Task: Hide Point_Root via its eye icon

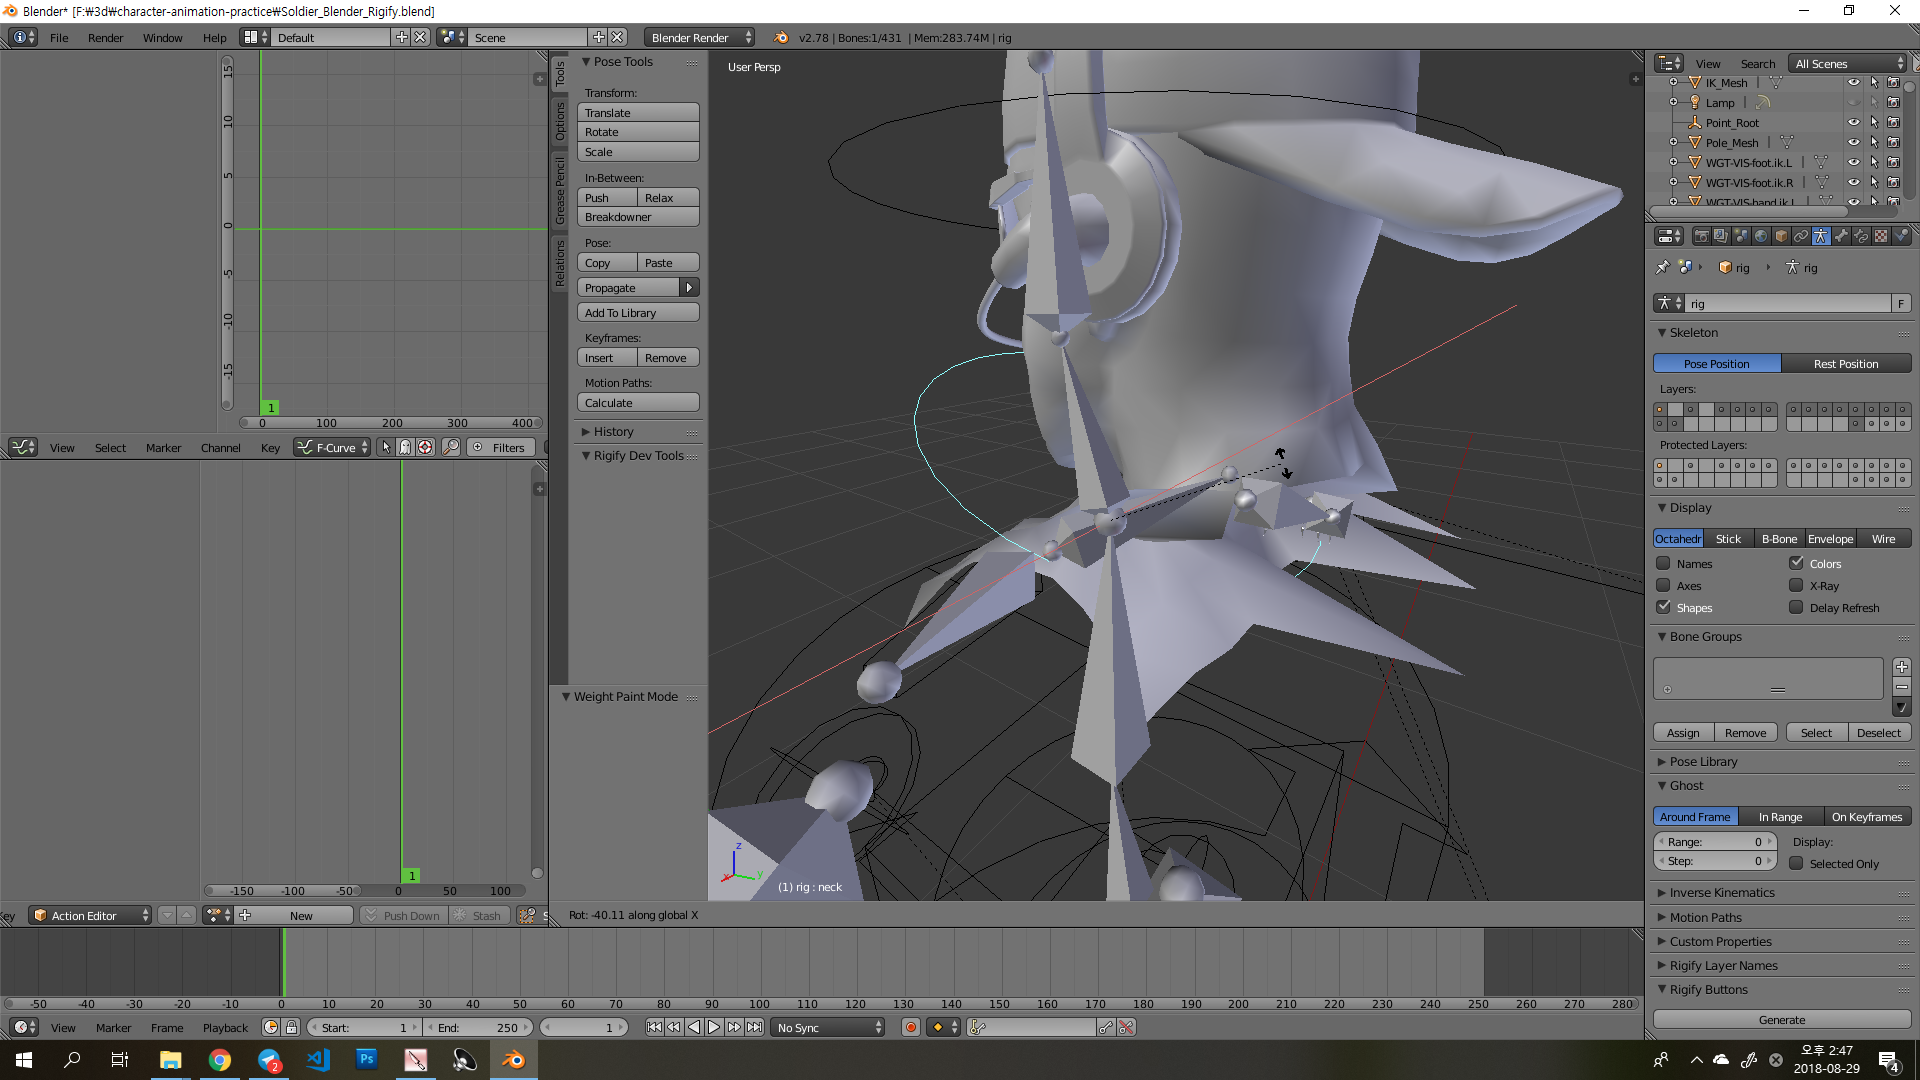Action: point(1854,122)
